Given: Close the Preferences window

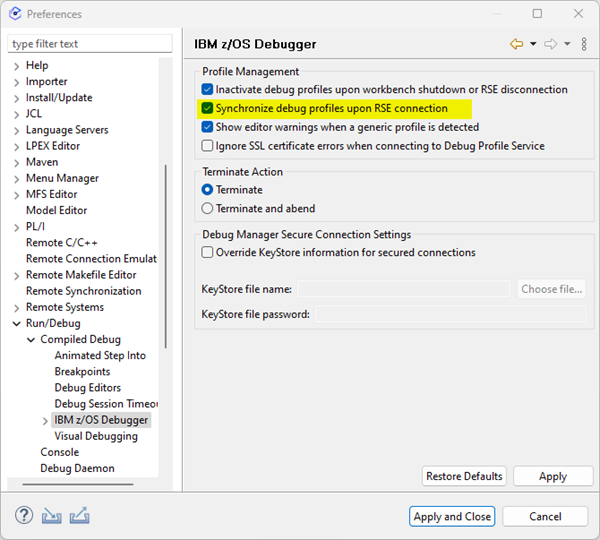Looking at the screenshot, I should tap(578, 14).
